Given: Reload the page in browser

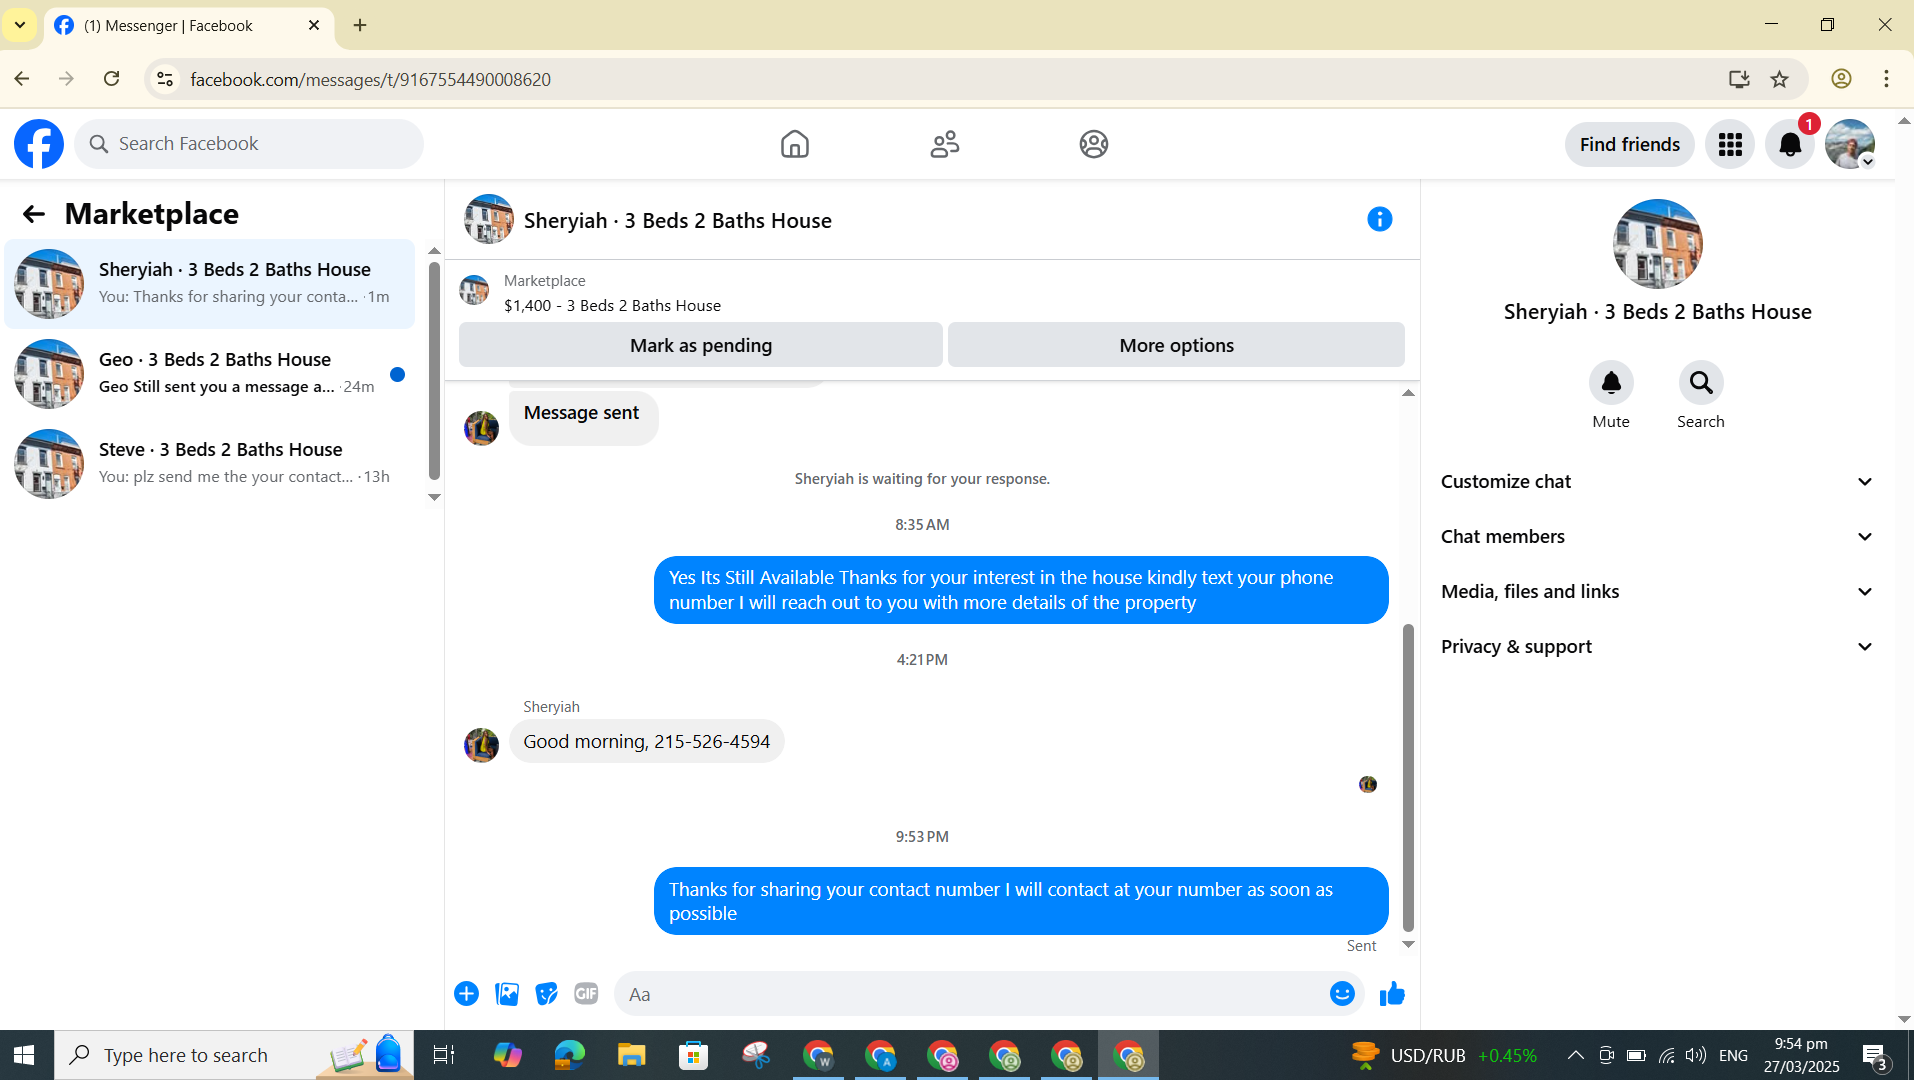Looking at the screenshot, I should click(111, 79).
